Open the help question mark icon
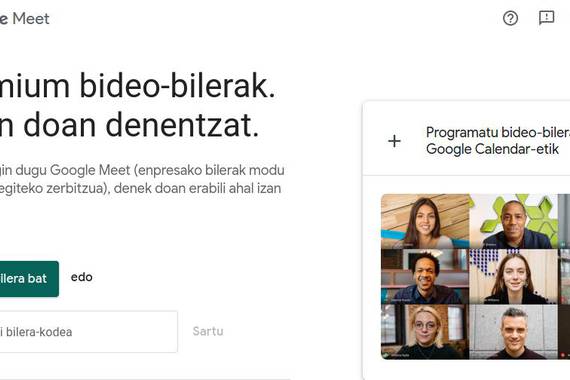The image size is (570, 380). coord(510,18)
